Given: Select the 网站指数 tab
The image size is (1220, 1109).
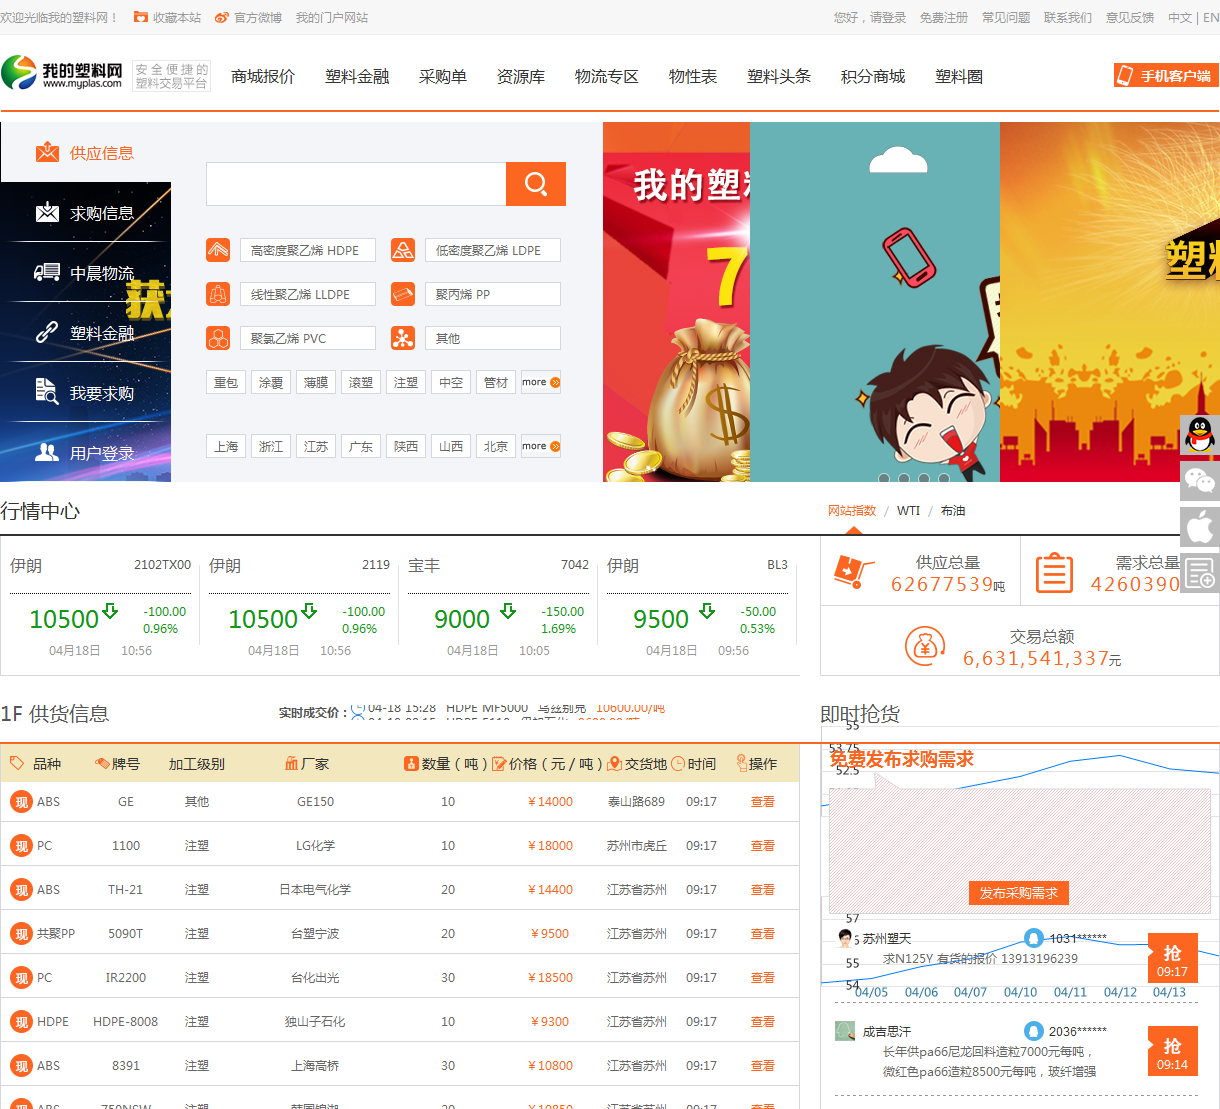Looking at the screenshot, I should tap(852, 511).
